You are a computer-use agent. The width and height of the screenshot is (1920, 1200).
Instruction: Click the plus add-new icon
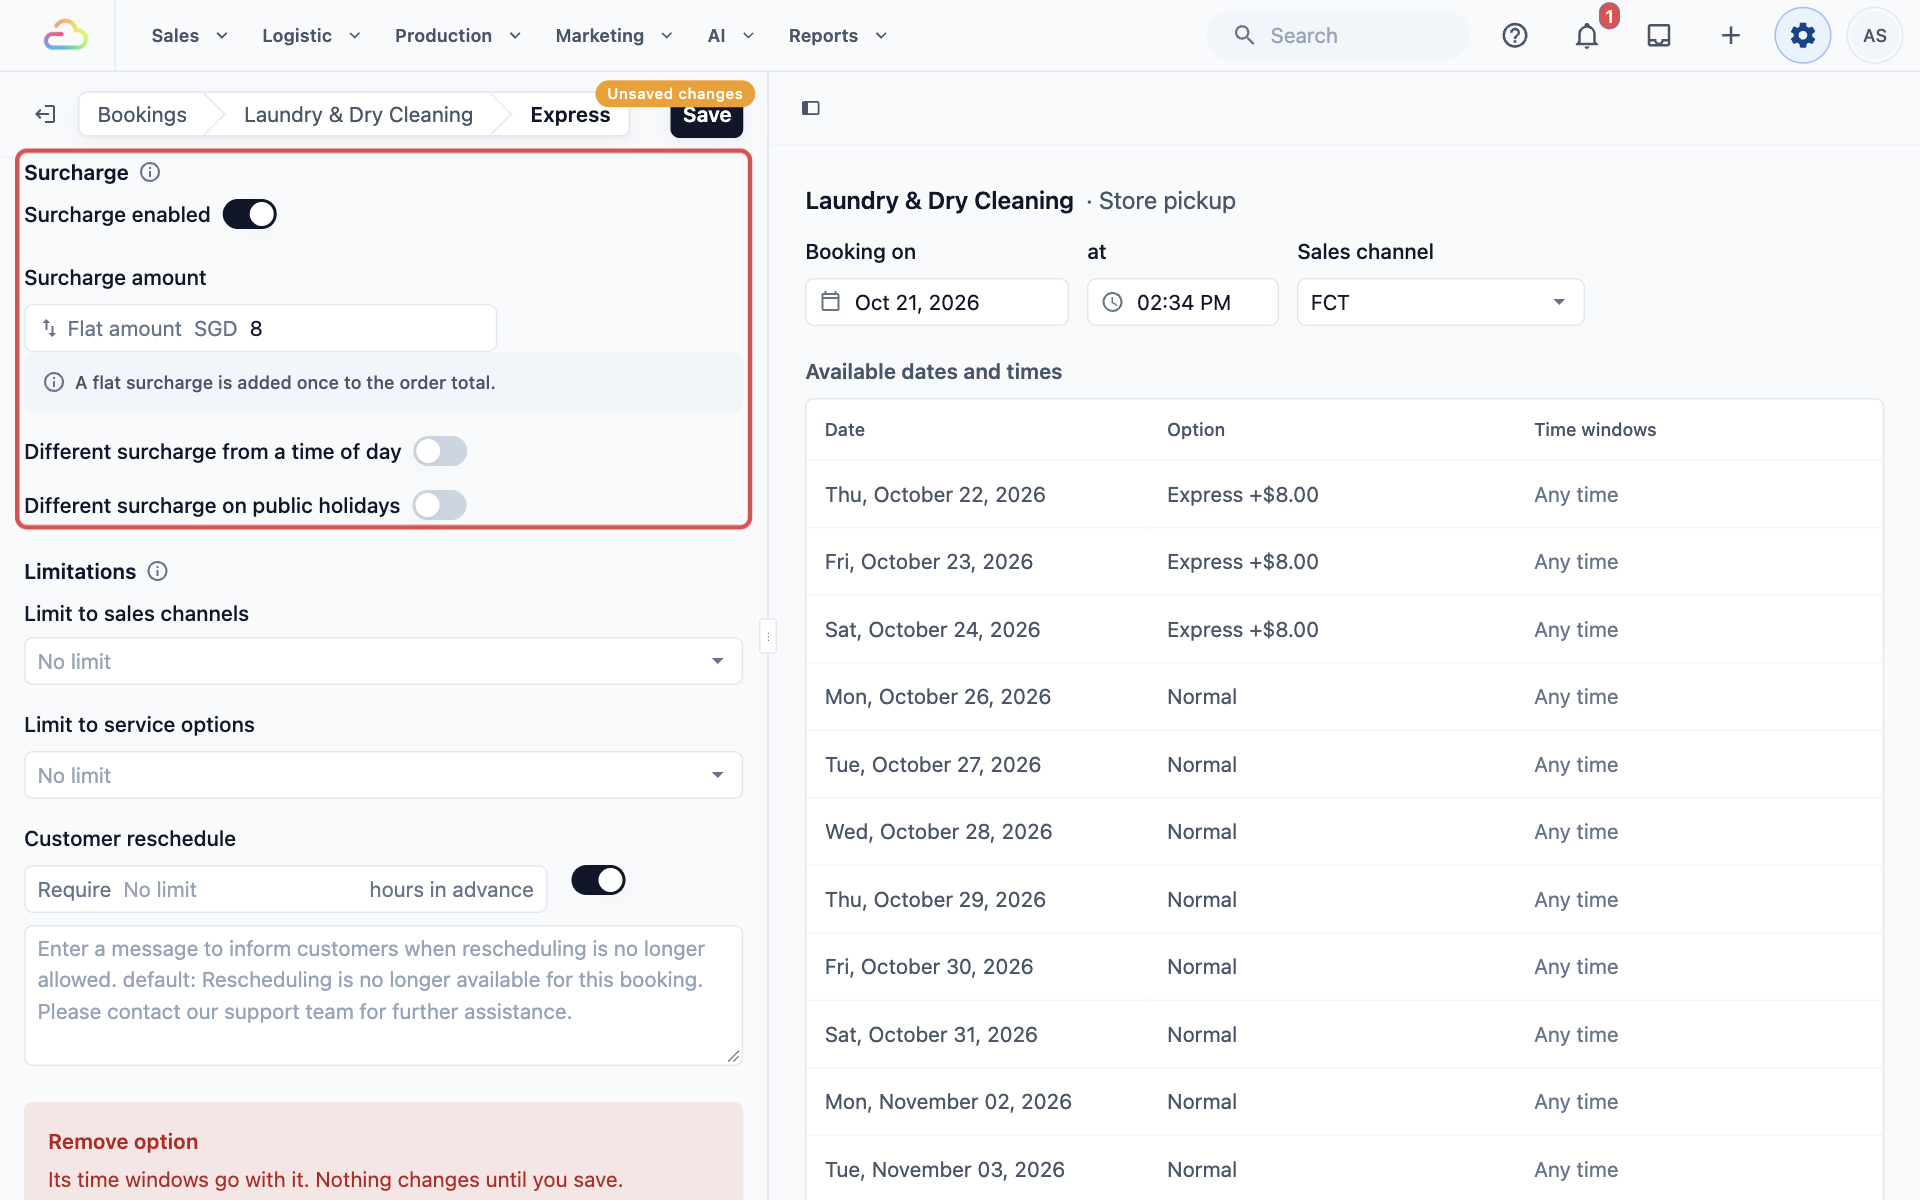[1731, 35]
